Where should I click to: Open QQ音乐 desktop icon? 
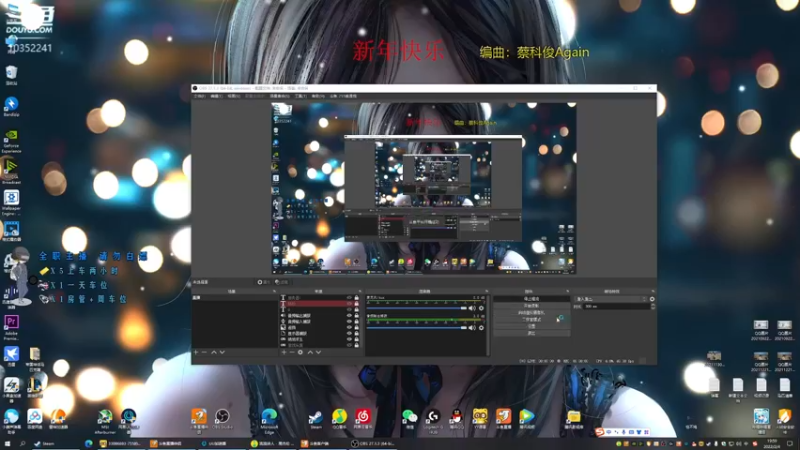click(339, 419)
